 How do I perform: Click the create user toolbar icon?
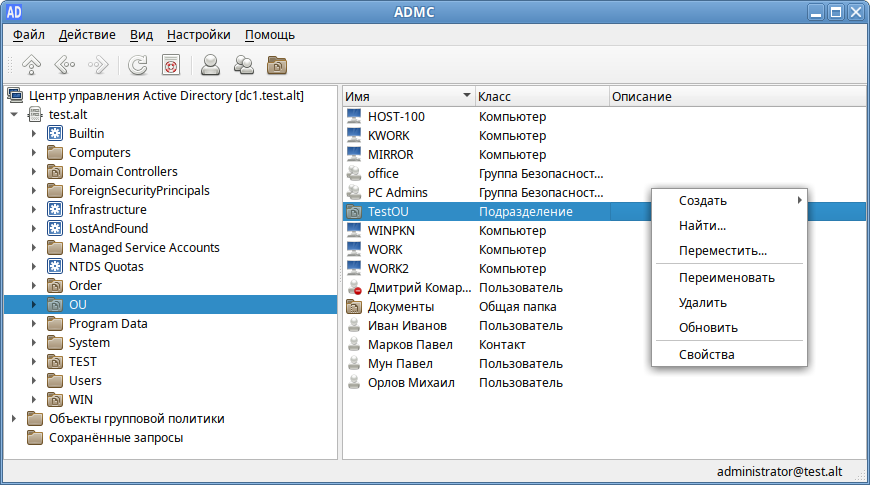(210, 65)
